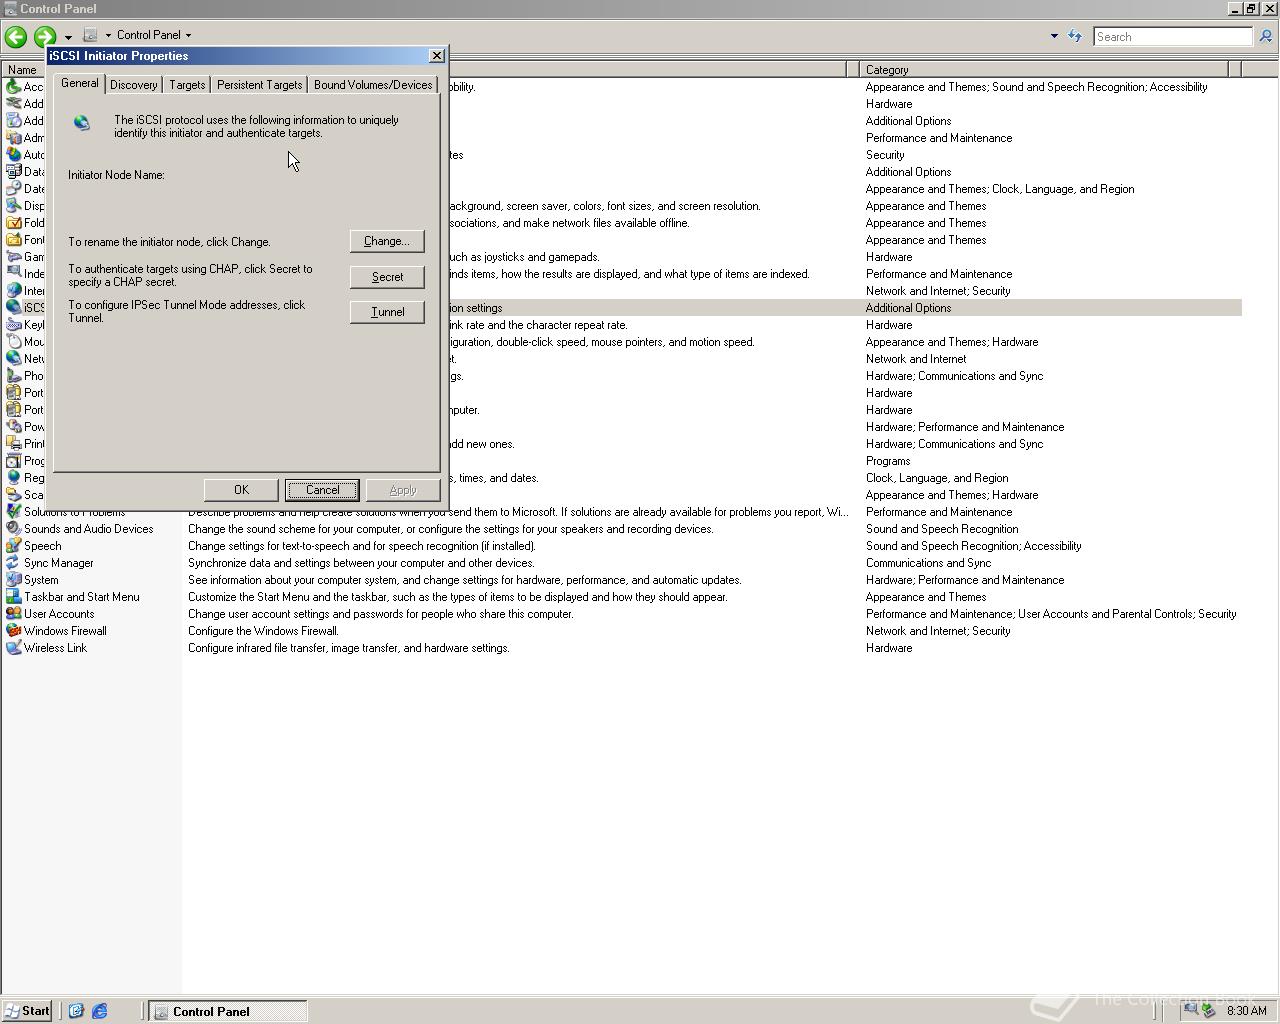Cancel the iSCSI Initiator Properties dialog
Screen dimensions: 1280x1024
click(x=322, y=490)
